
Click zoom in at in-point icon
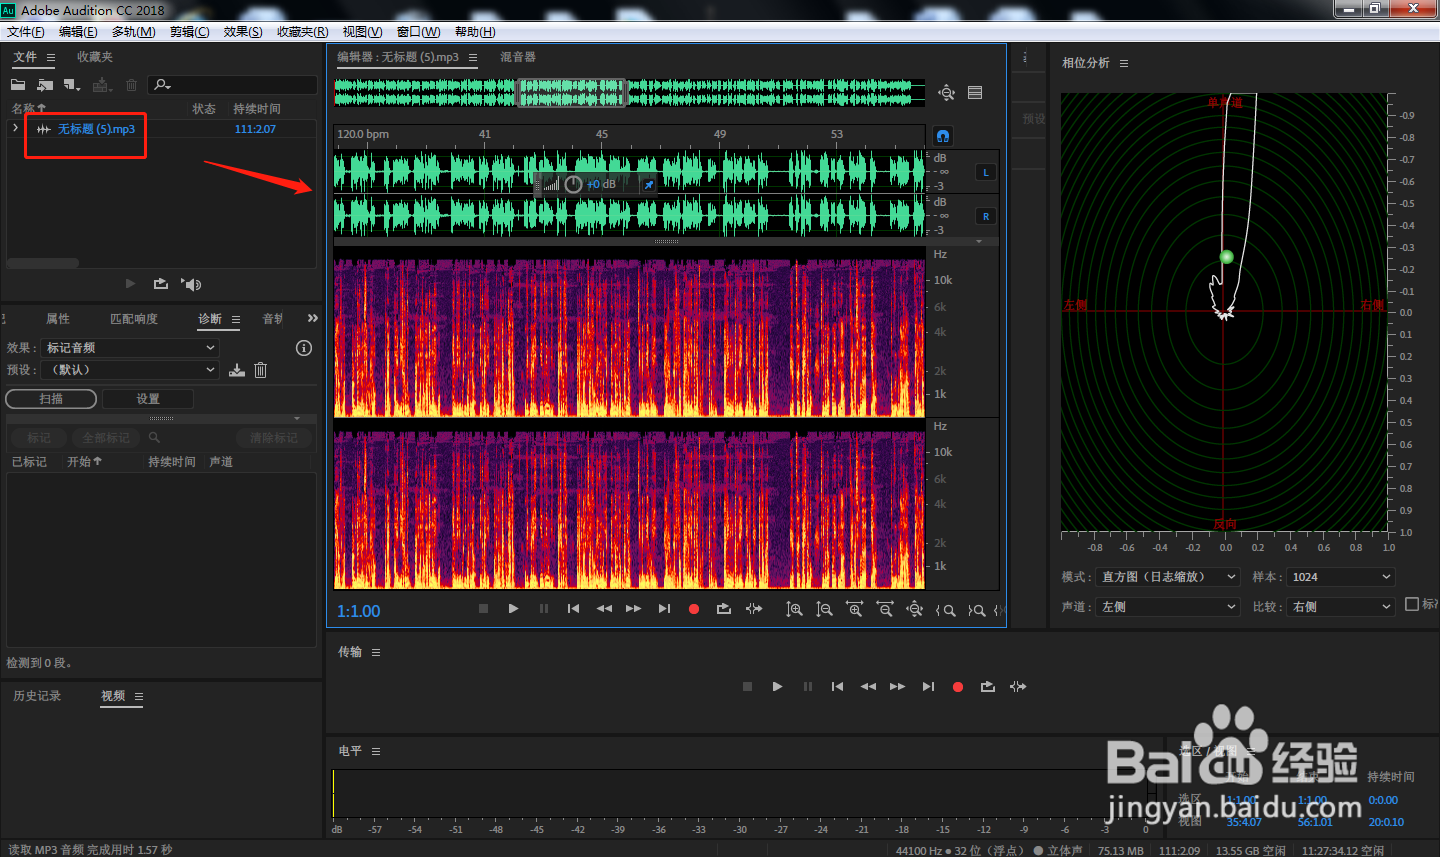point(945,610)
